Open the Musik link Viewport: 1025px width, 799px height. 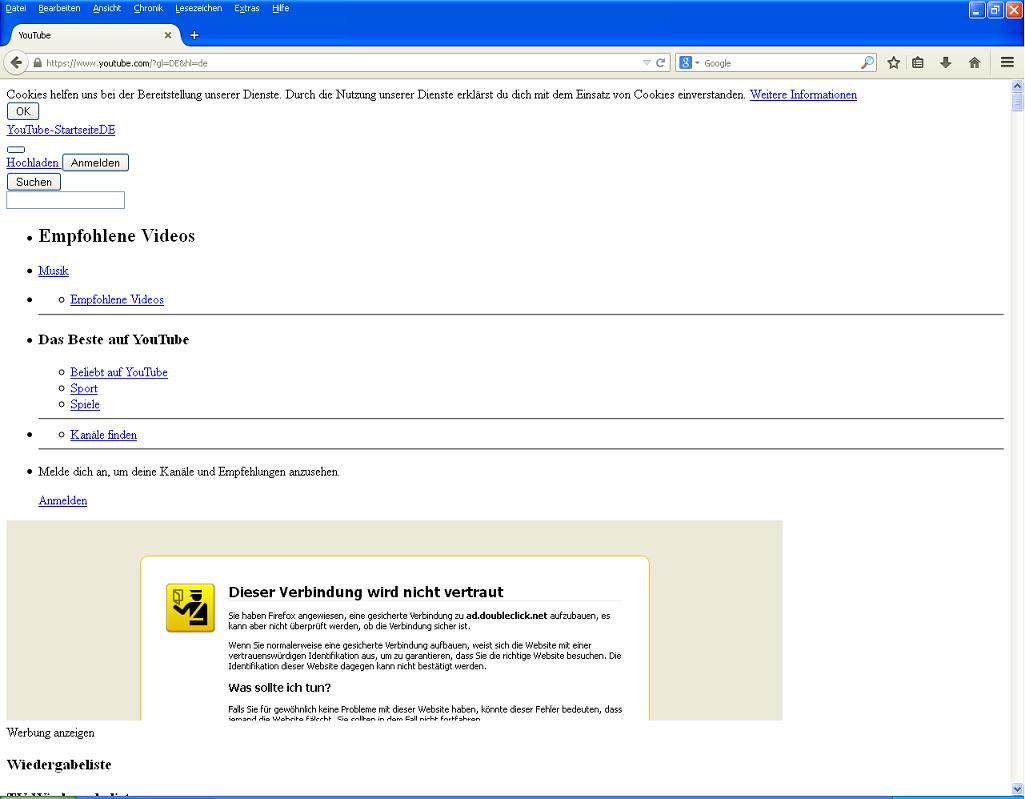coord(53,271)
